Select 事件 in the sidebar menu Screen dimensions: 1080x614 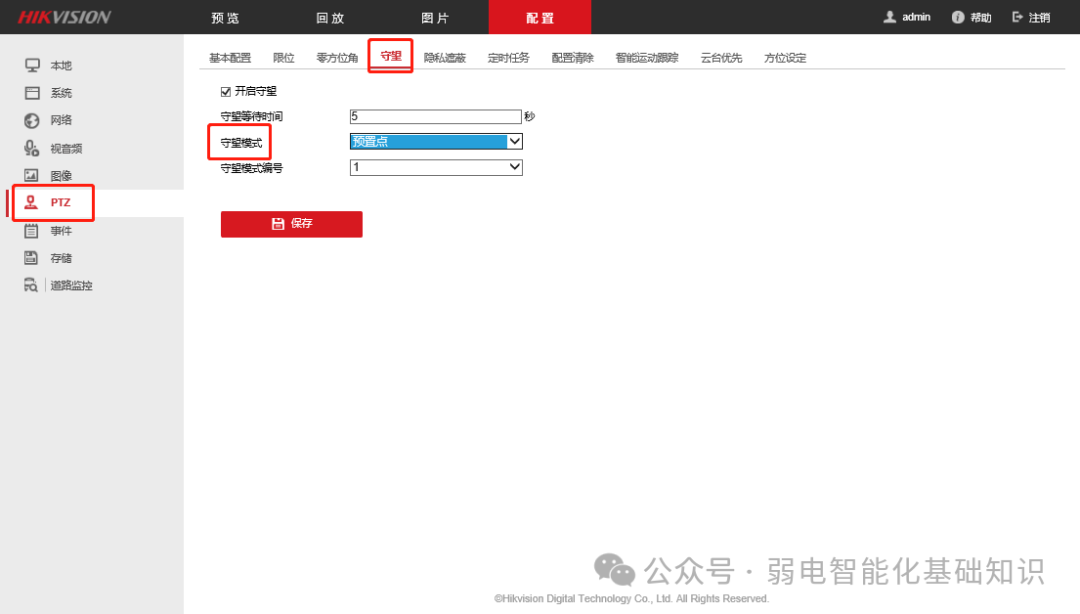61,231
